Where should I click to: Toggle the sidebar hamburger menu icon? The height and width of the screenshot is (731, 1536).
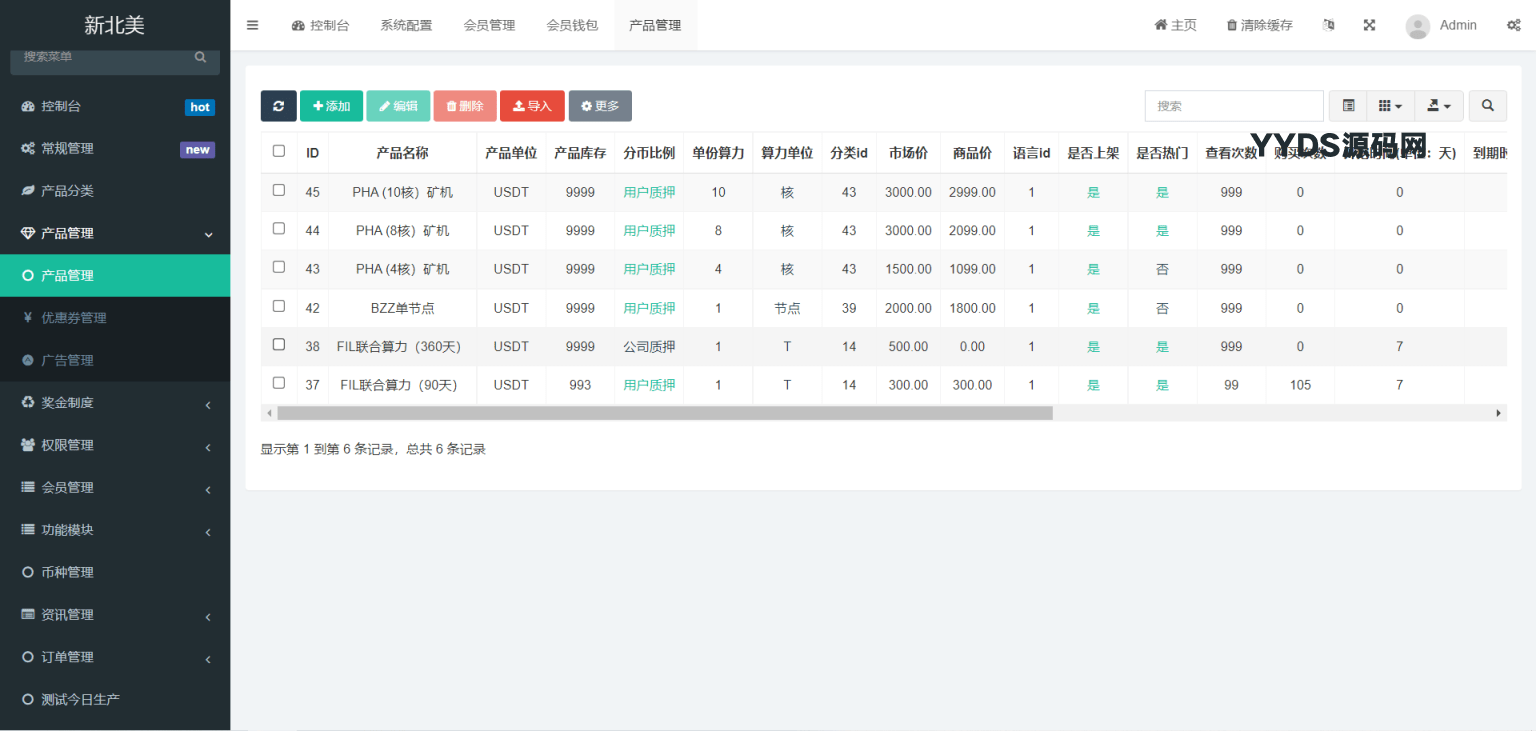click(x=252, y=25)
